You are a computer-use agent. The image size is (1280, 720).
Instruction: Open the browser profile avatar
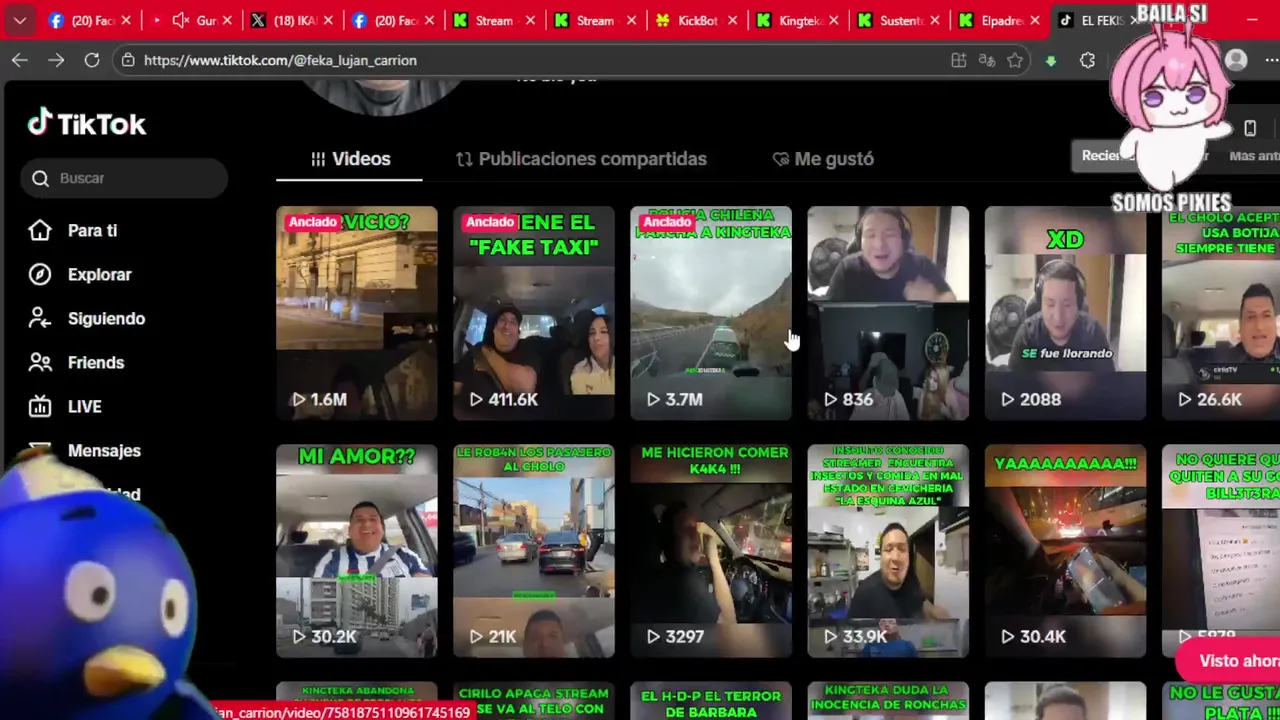click(x=1236, y=60)
